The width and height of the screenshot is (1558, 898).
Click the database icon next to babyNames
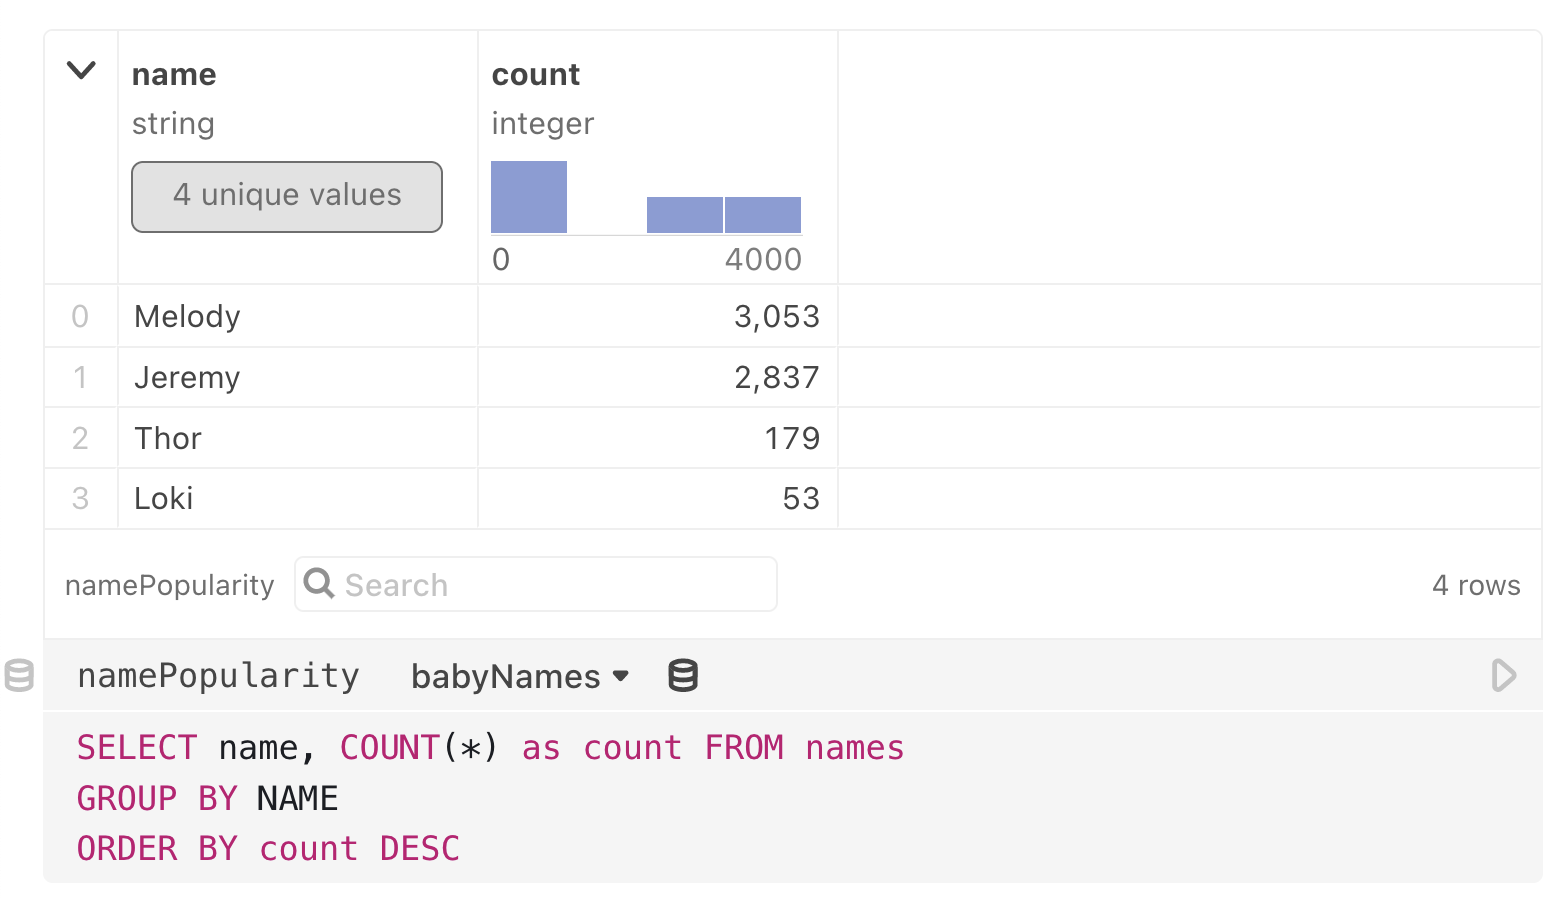click(x=682, y=676)
